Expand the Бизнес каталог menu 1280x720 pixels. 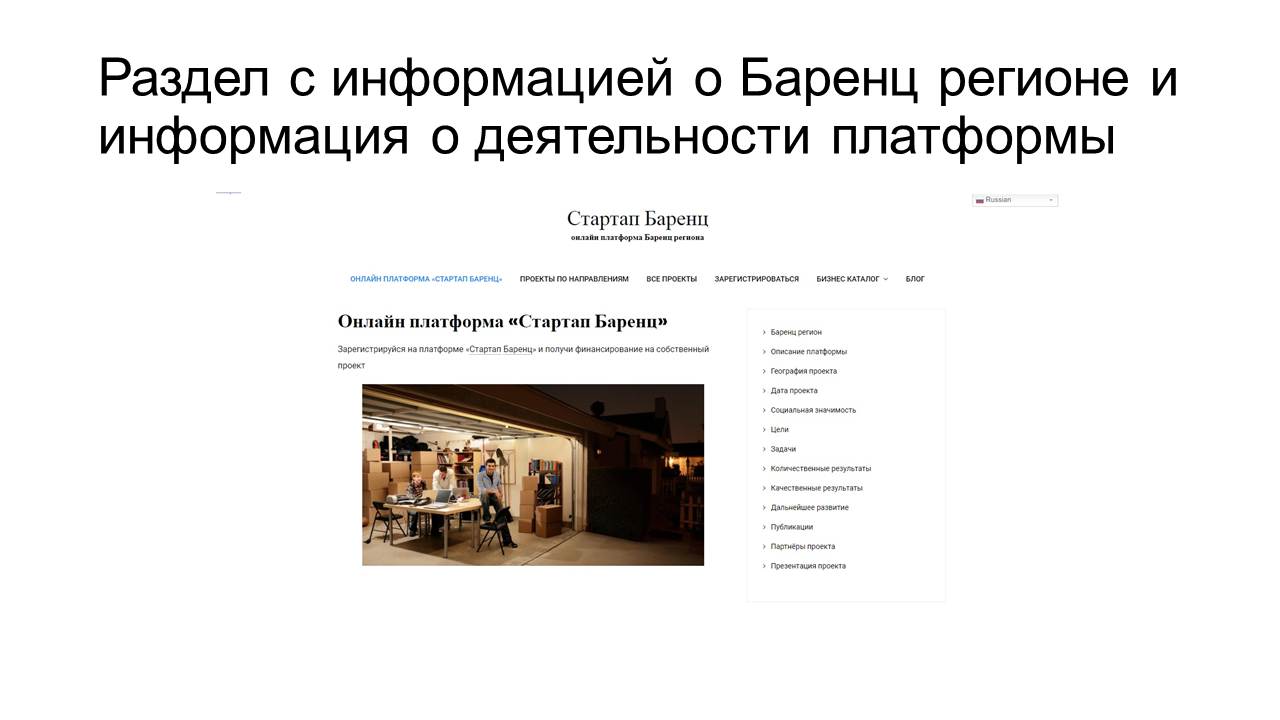tap(852, 279)
